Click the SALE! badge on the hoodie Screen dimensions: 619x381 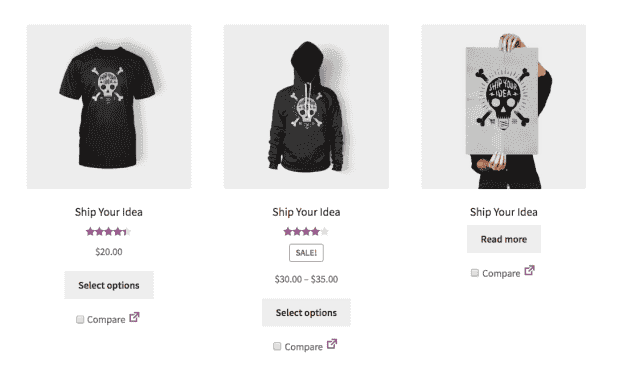(306, 253)
